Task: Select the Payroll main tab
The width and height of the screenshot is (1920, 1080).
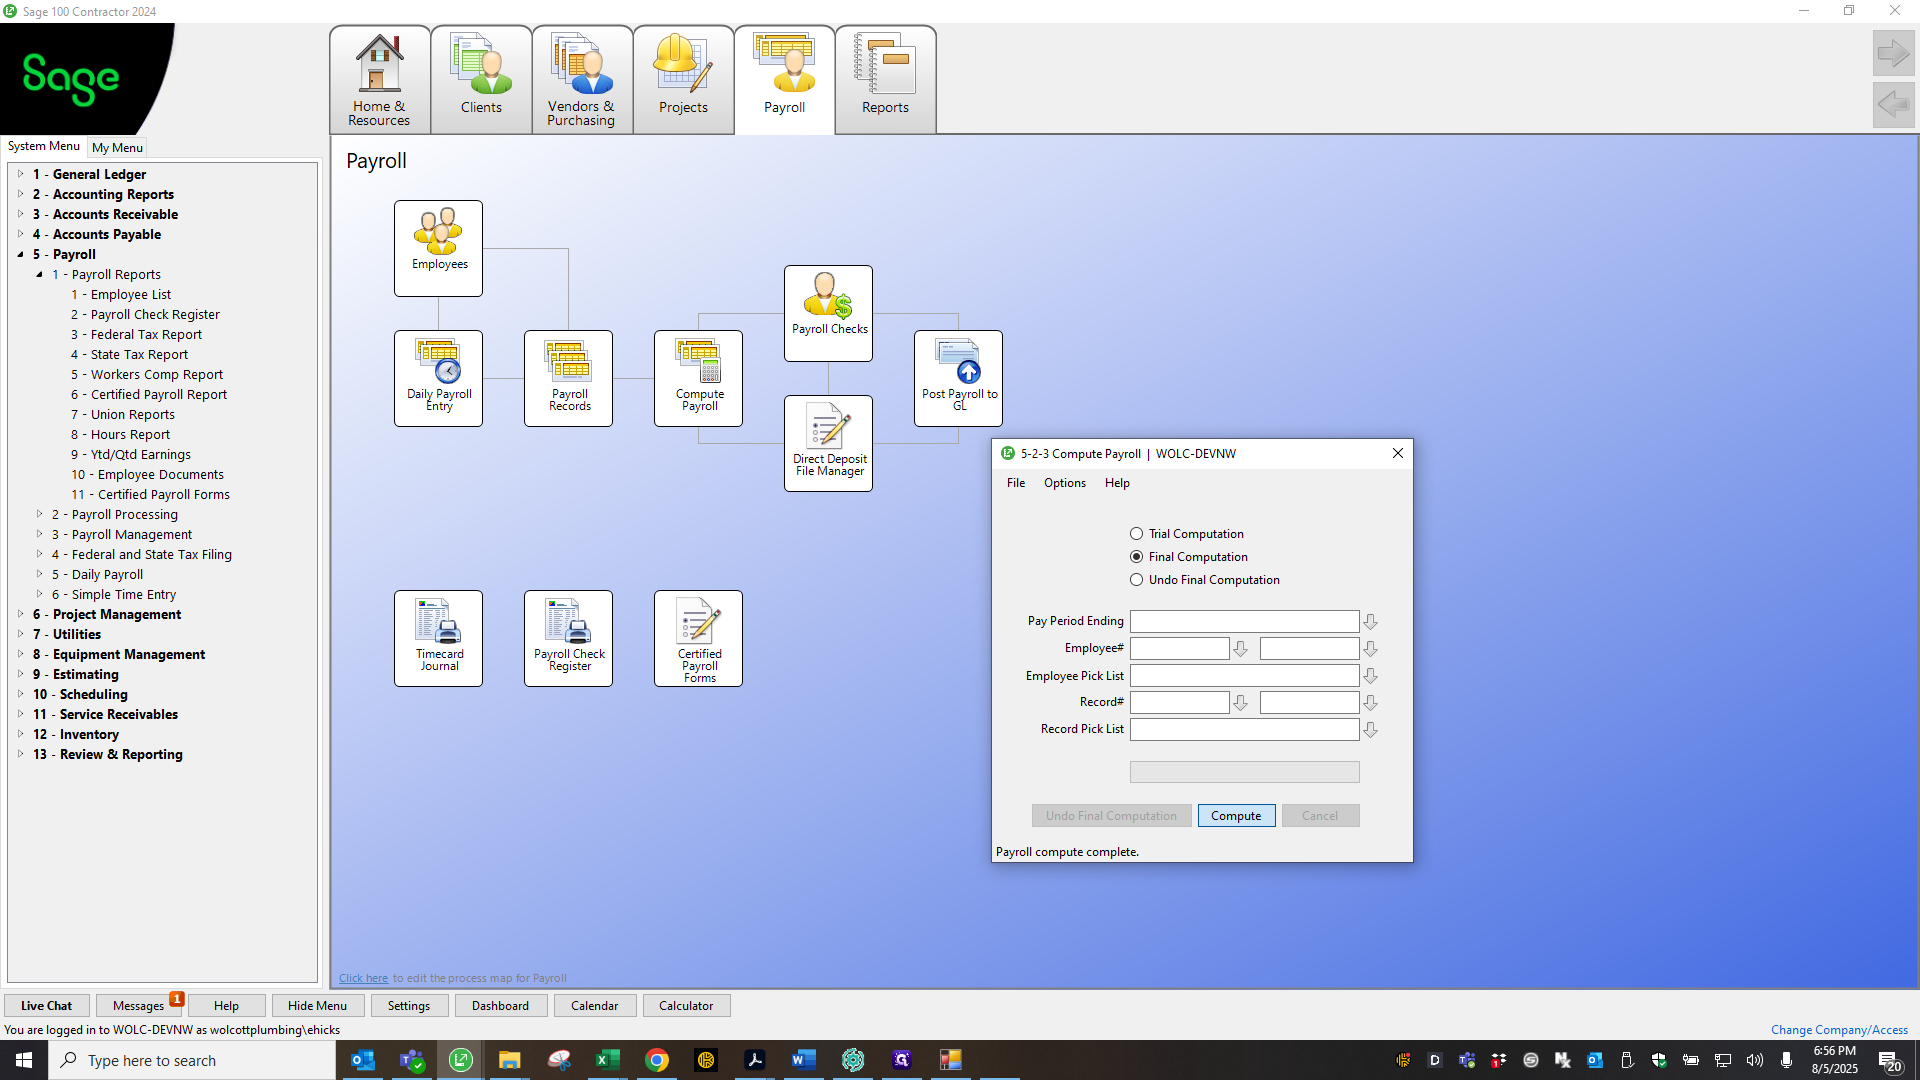Action: 784,80
